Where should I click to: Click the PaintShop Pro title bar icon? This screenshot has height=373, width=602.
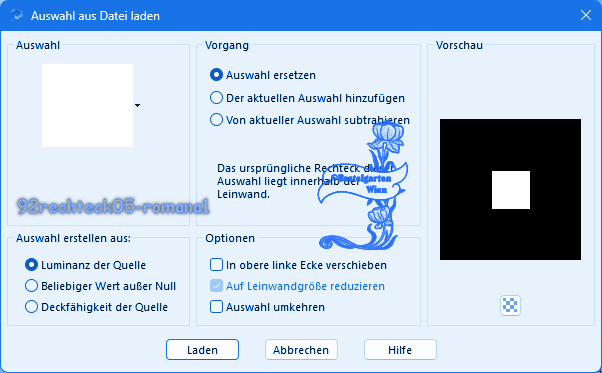coord(17,15)
